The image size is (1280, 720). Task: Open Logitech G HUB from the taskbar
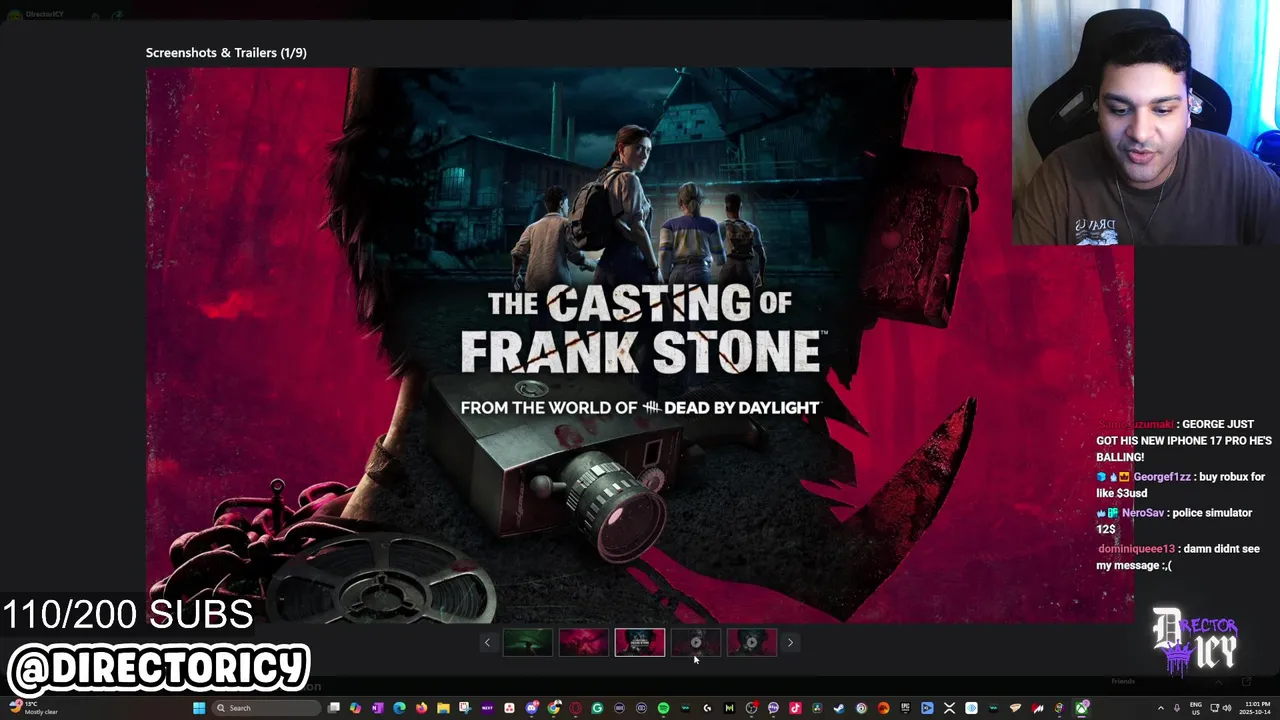pos(707,708)
